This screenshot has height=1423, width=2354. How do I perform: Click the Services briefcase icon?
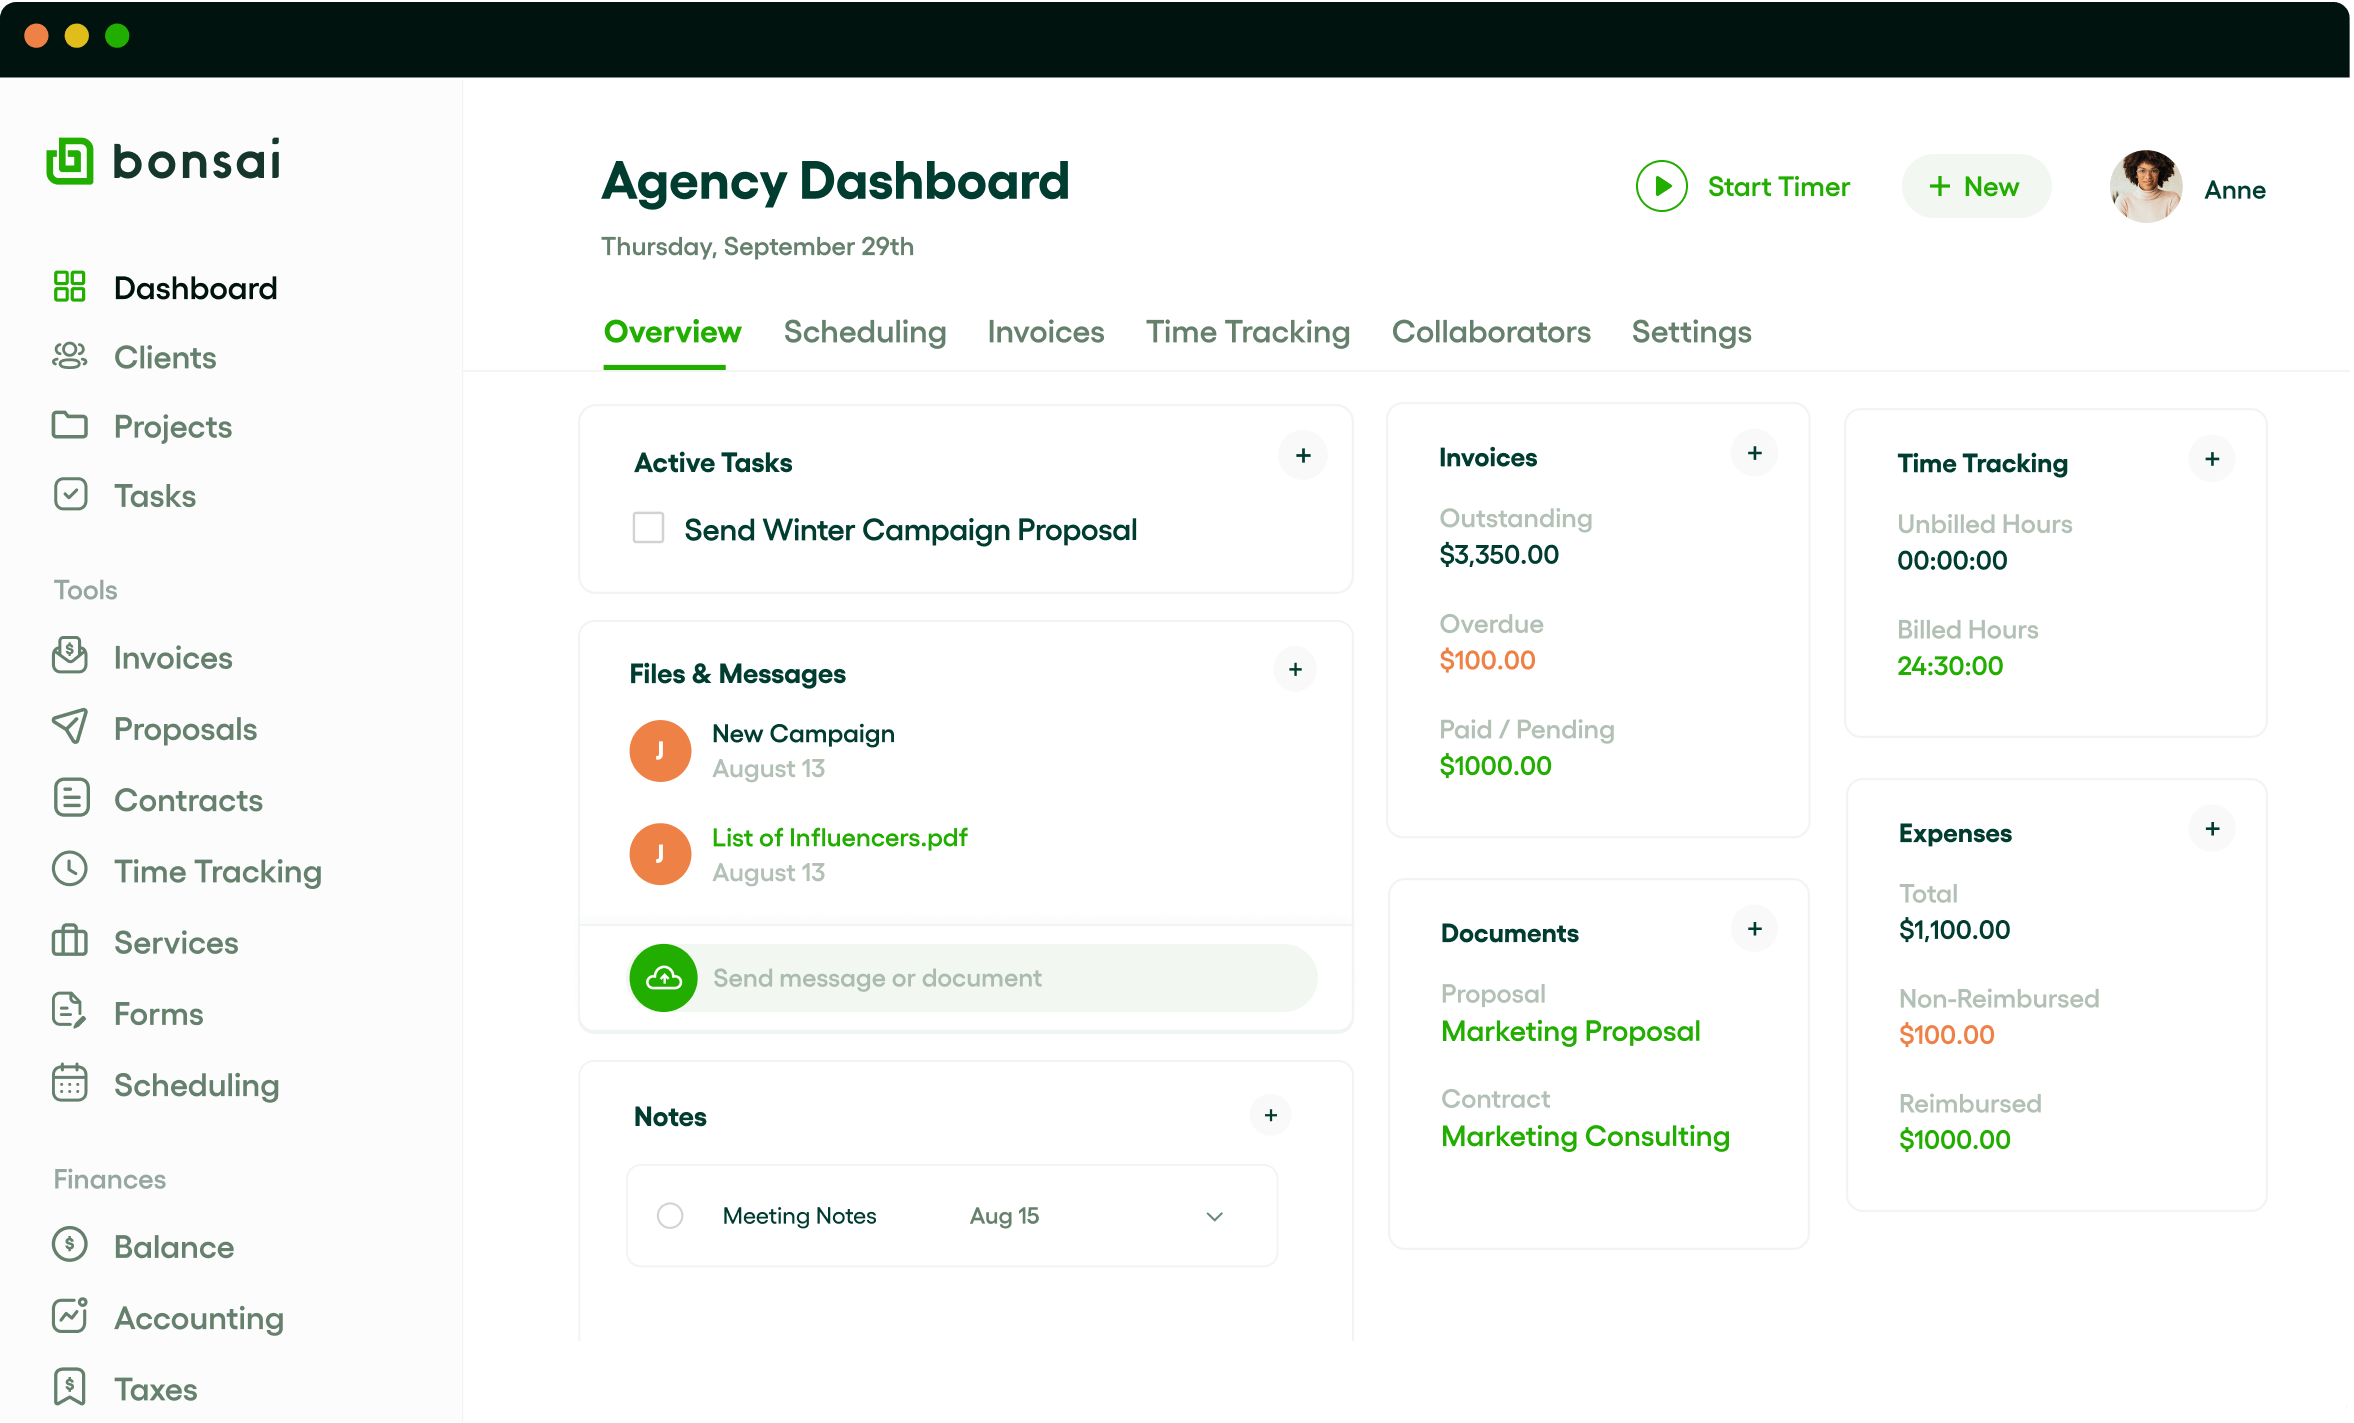pyautogui.click(x=69, y=940)
